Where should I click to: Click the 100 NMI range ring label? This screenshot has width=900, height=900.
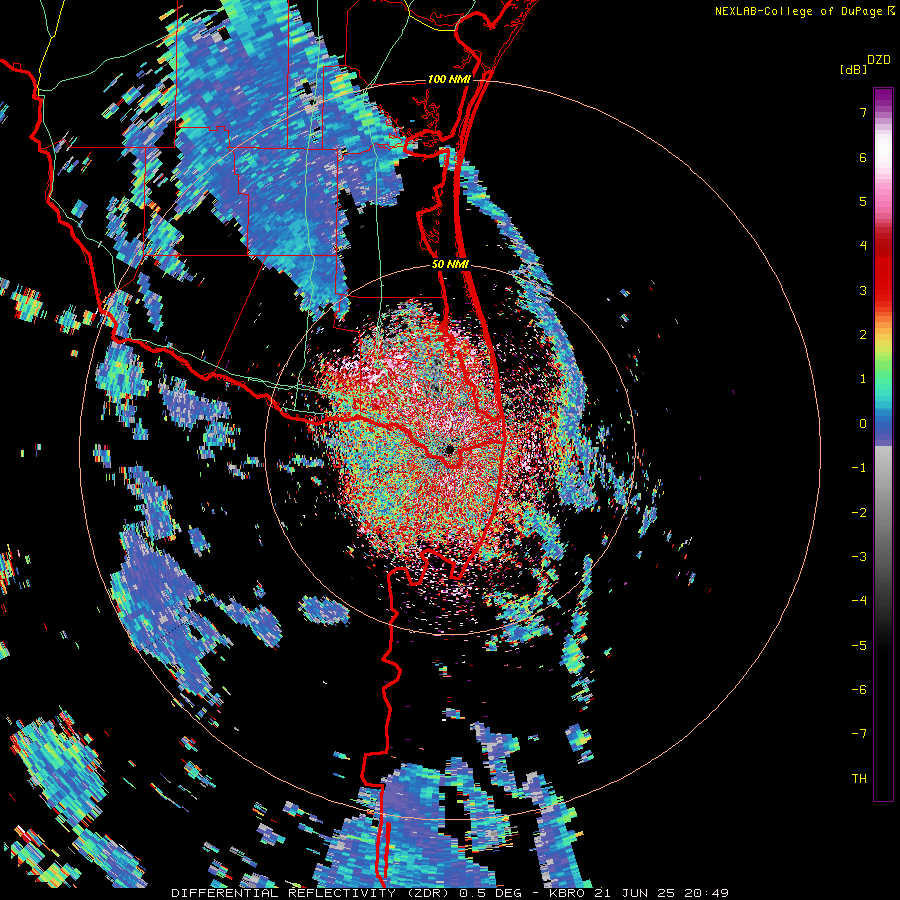[x=449, y=79]
